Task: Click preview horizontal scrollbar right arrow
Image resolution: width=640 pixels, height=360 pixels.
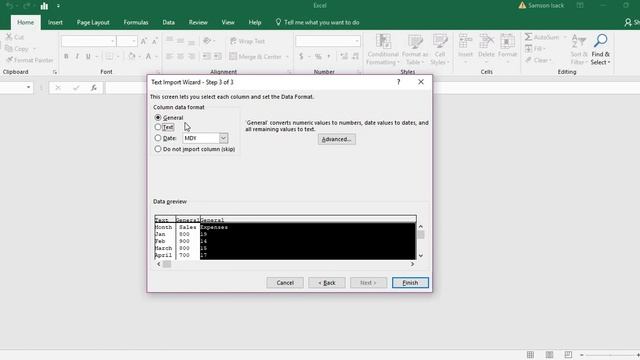Action: pyautogui.click(x=412, y=264)
